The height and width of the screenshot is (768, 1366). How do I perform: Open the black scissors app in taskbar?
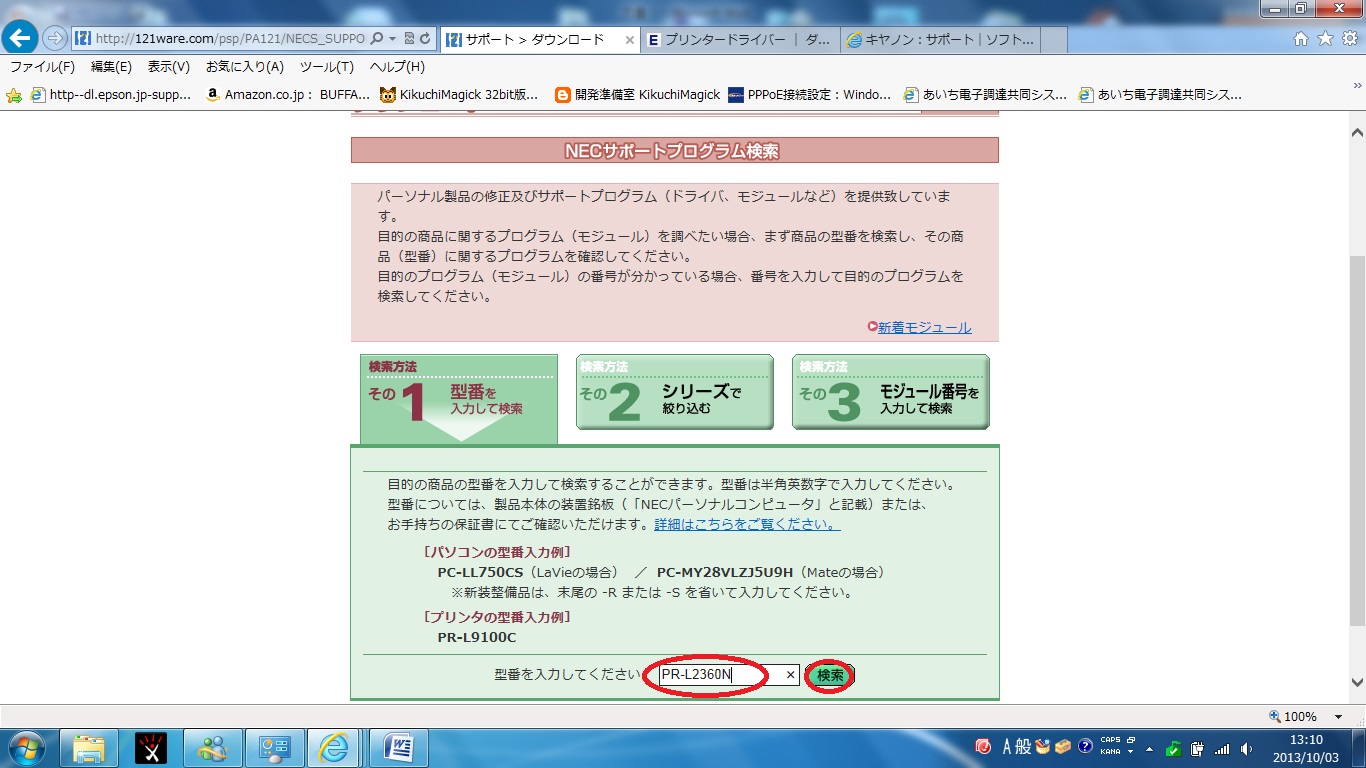pyautogui.click(x=151, y=748)
